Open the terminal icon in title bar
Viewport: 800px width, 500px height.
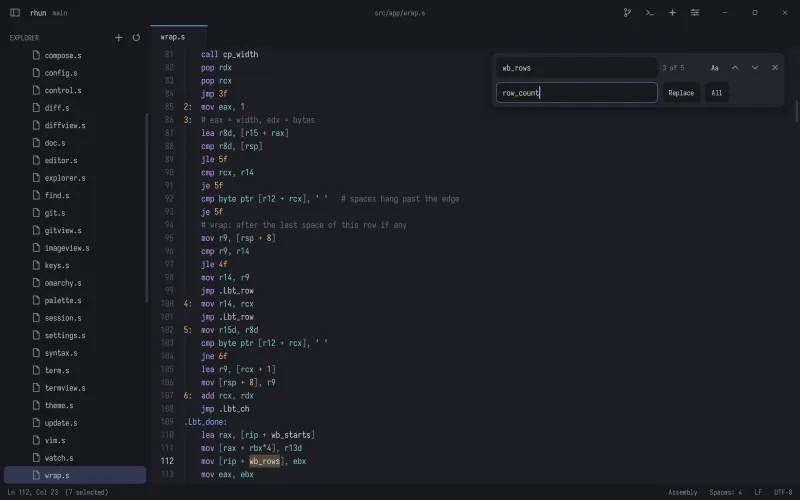tap(649, 13)
